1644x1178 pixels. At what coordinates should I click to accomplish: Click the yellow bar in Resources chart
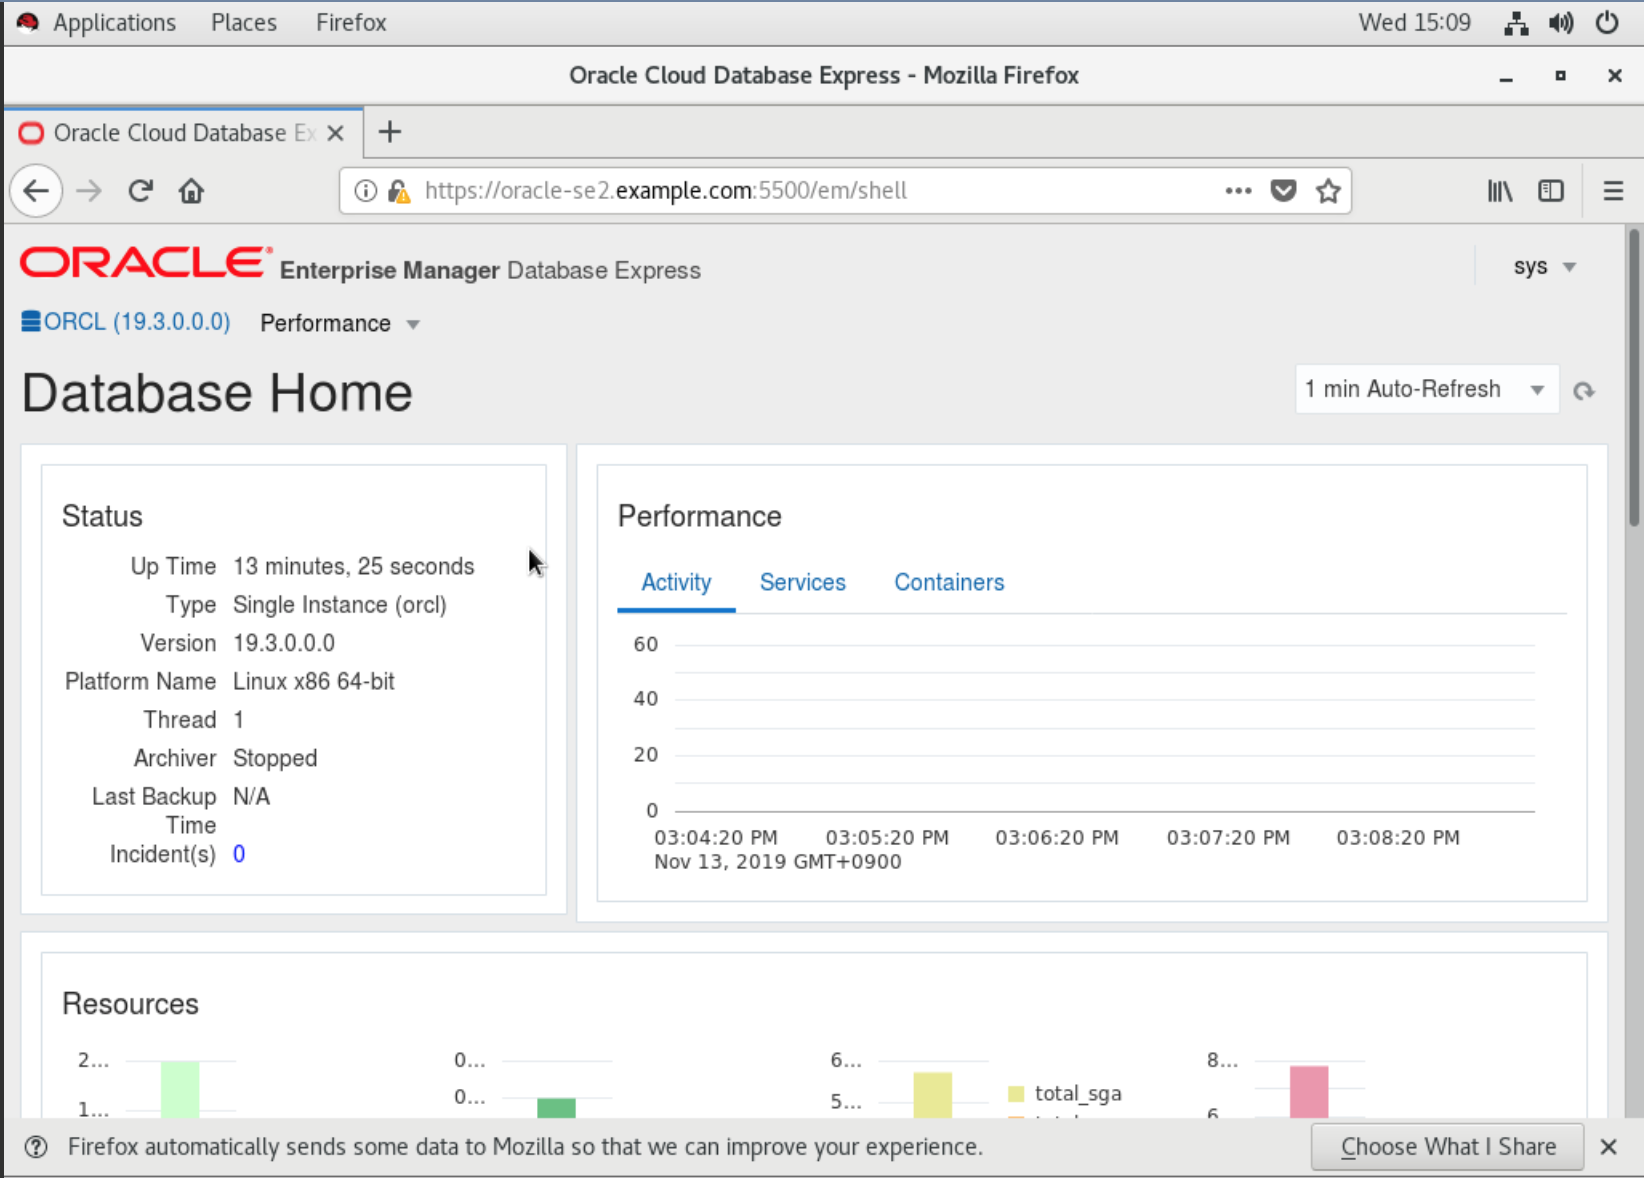point(933,1095)
